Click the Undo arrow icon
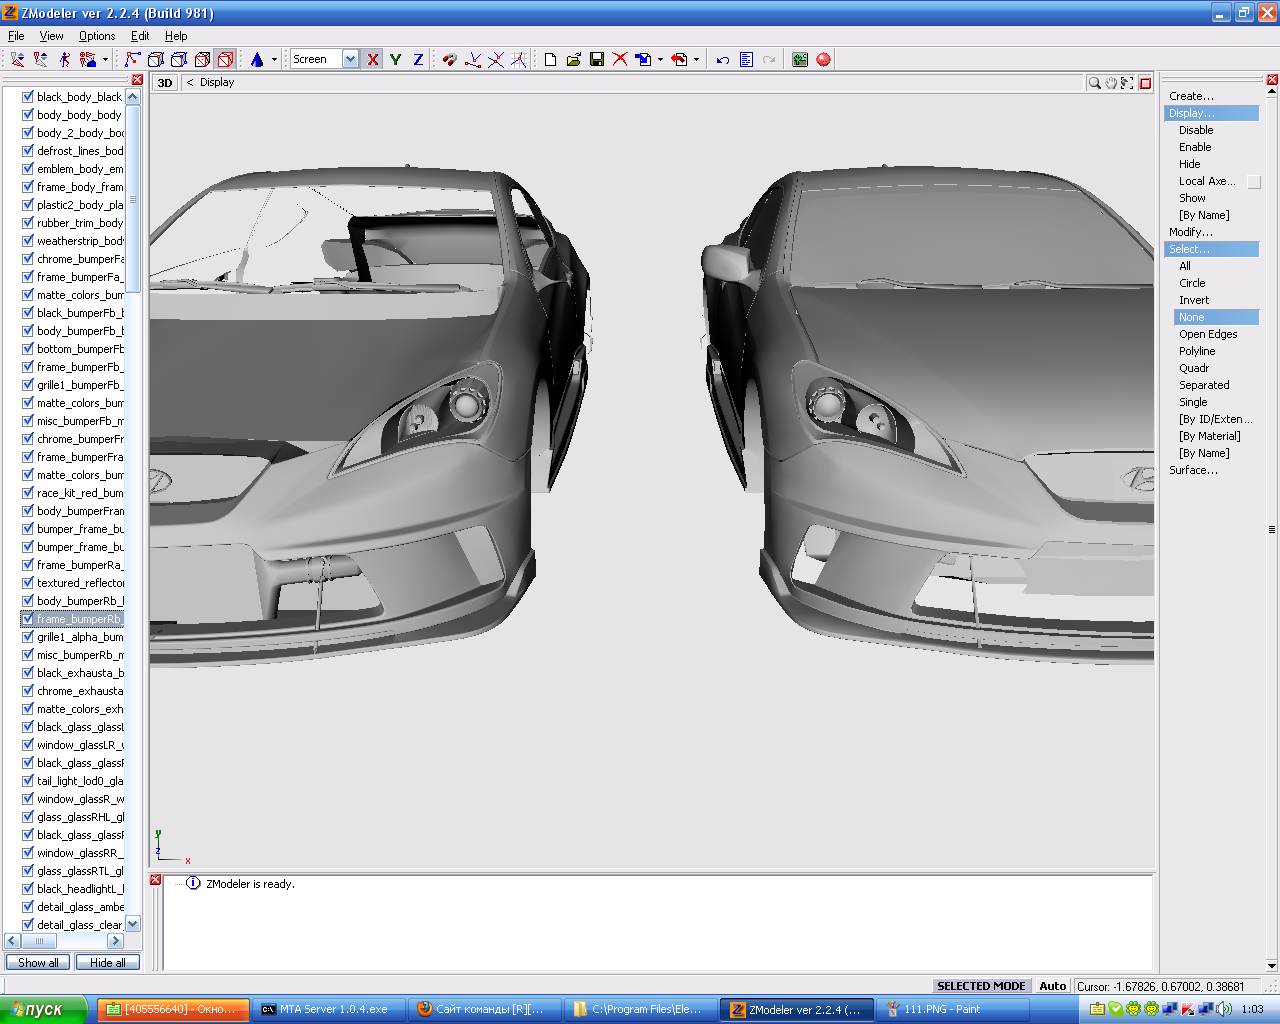Image resolution: width=1280 pixels, height=1024 pixels. (722, 60)
